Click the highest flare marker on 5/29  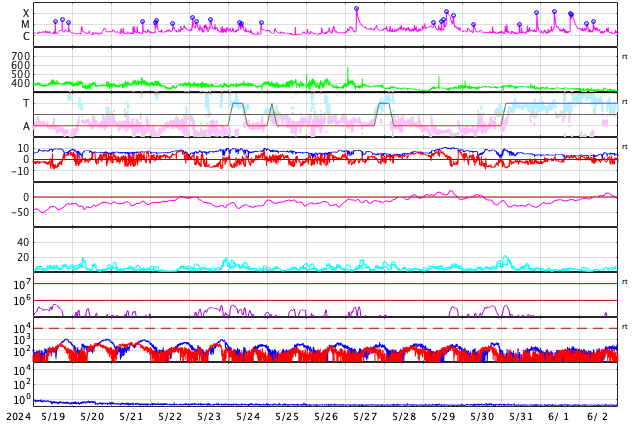point(446,12)
